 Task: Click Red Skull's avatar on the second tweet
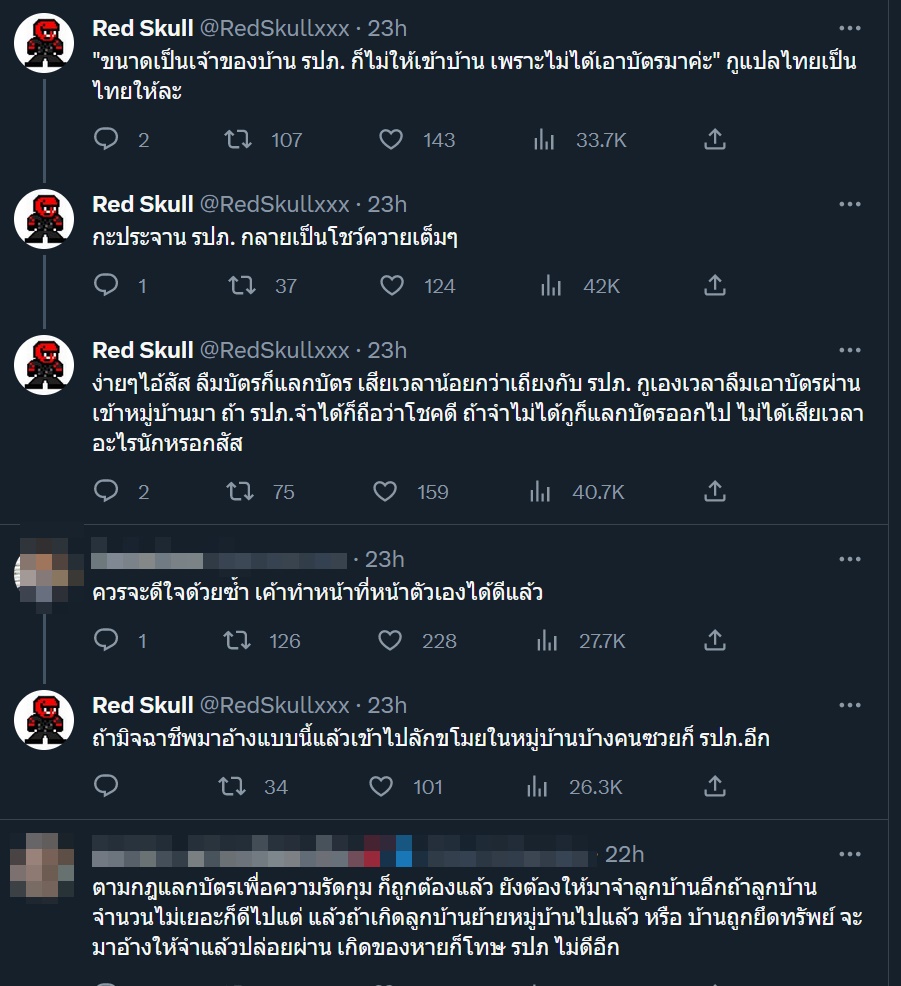pyautogui.click(x=42, y=216)
